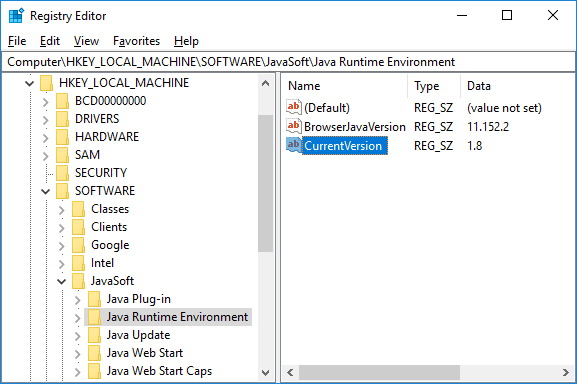Expand the Java Runtime Environment key
This screenshot has width=577, height=384.
click(77, 318)
